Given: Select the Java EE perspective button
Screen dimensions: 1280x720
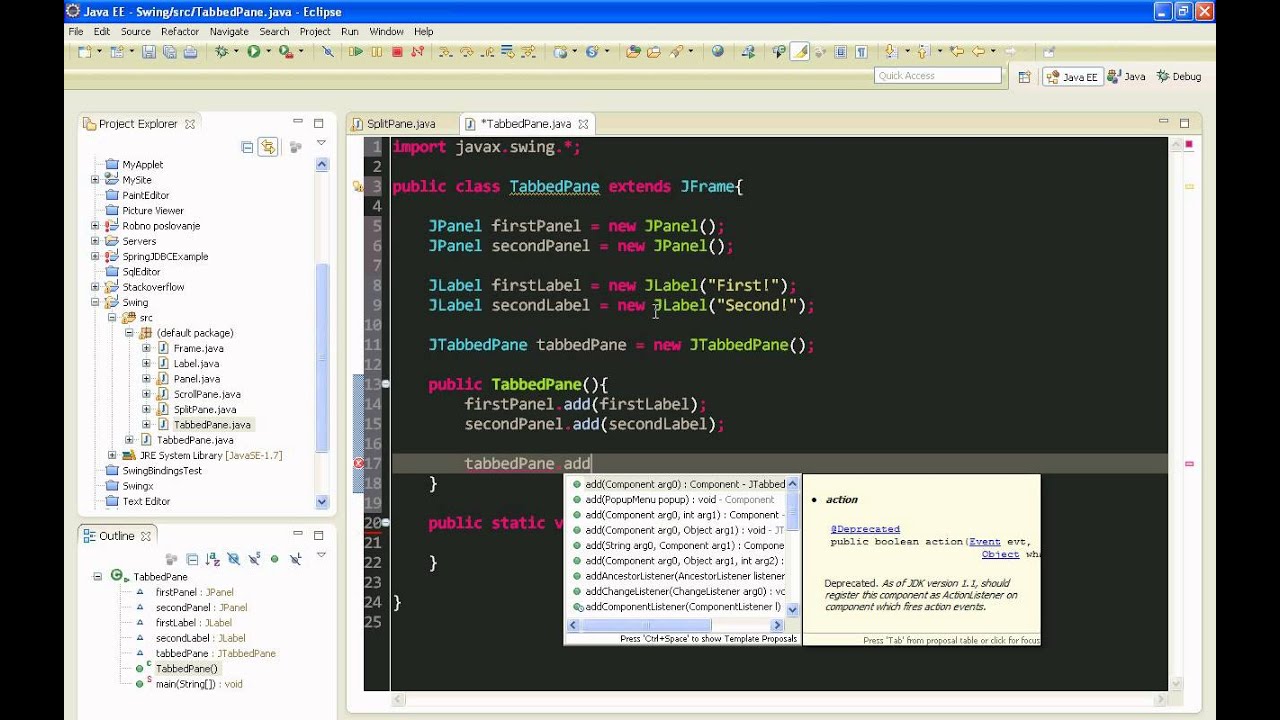Looking at the screenshot, I should (x=1072, y=76).
